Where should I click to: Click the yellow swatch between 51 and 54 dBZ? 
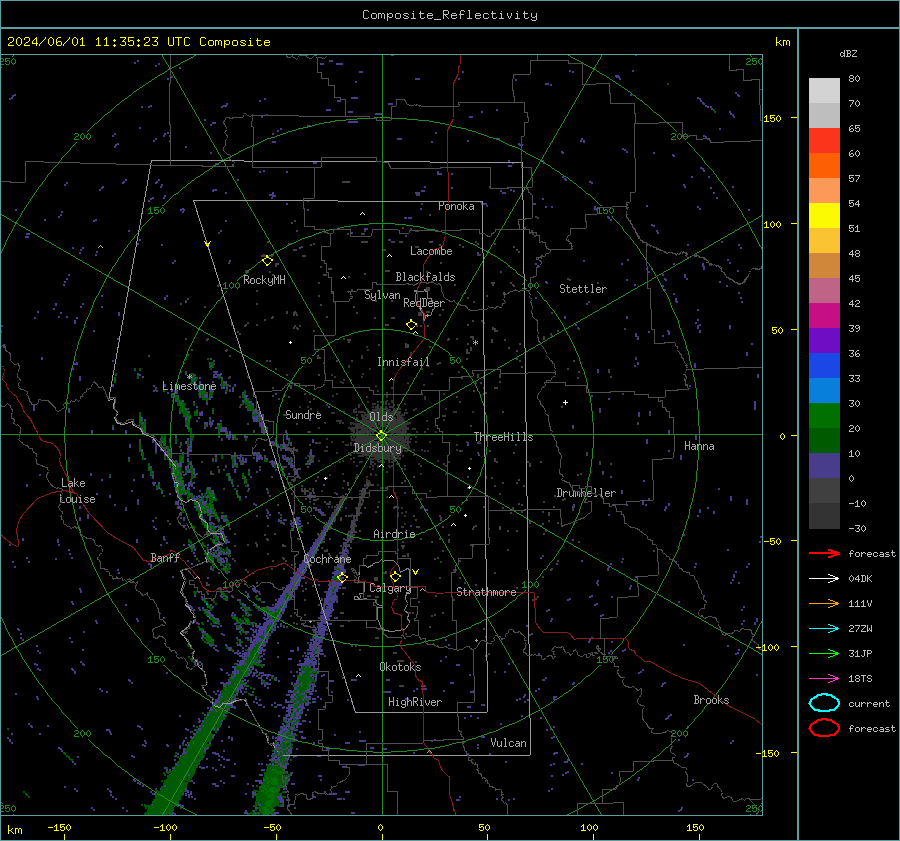tap(824, 216)
